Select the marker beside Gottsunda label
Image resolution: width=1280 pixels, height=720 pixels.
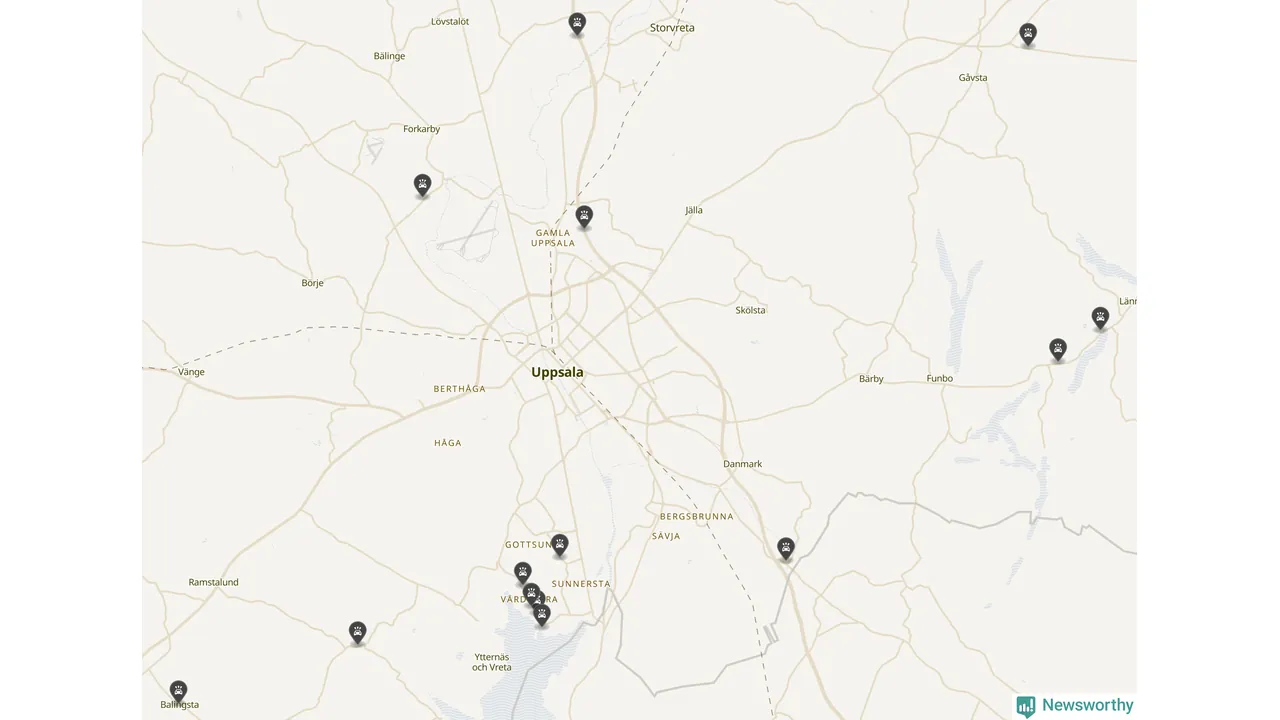[560, 545]
